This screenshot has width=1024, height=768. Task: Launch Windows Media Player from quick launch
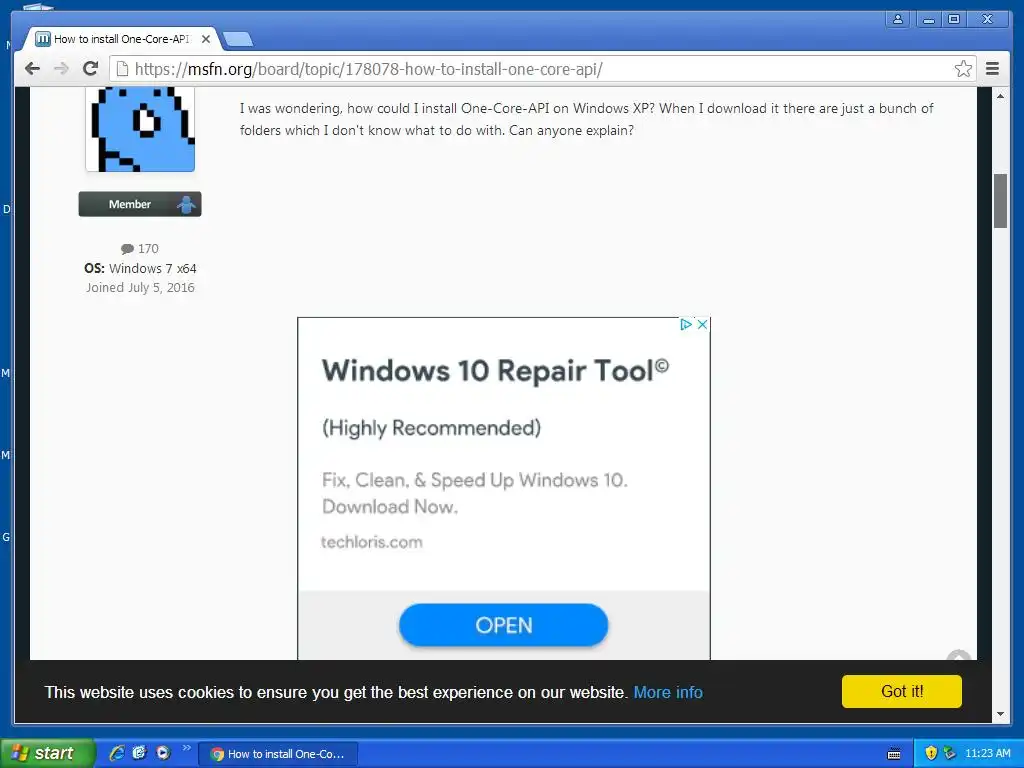coord(163,753)
